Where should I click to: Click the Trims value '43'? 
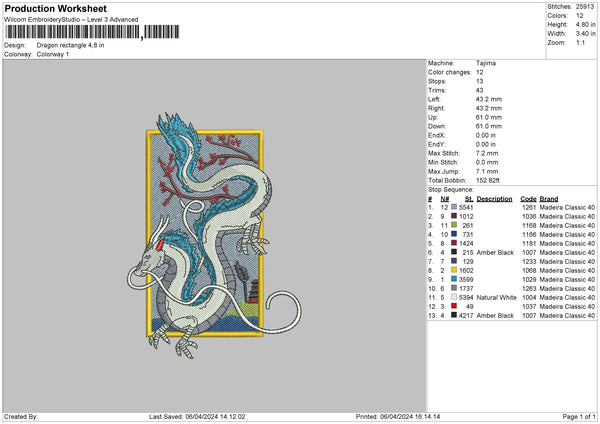[x=479, y=90]
